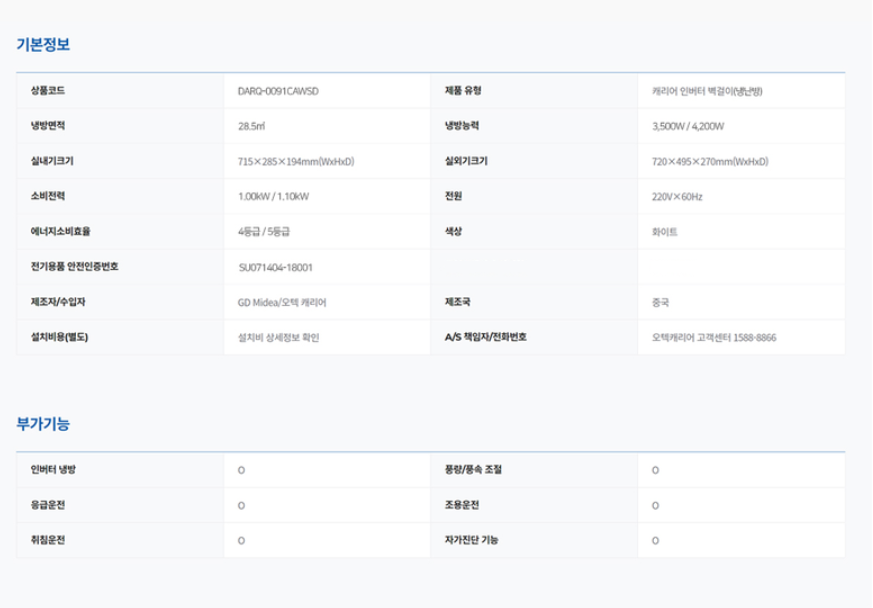This screenshot has width=873, height=608.
Task: Click the 부가기능 section heading
Action: [43, 424]
